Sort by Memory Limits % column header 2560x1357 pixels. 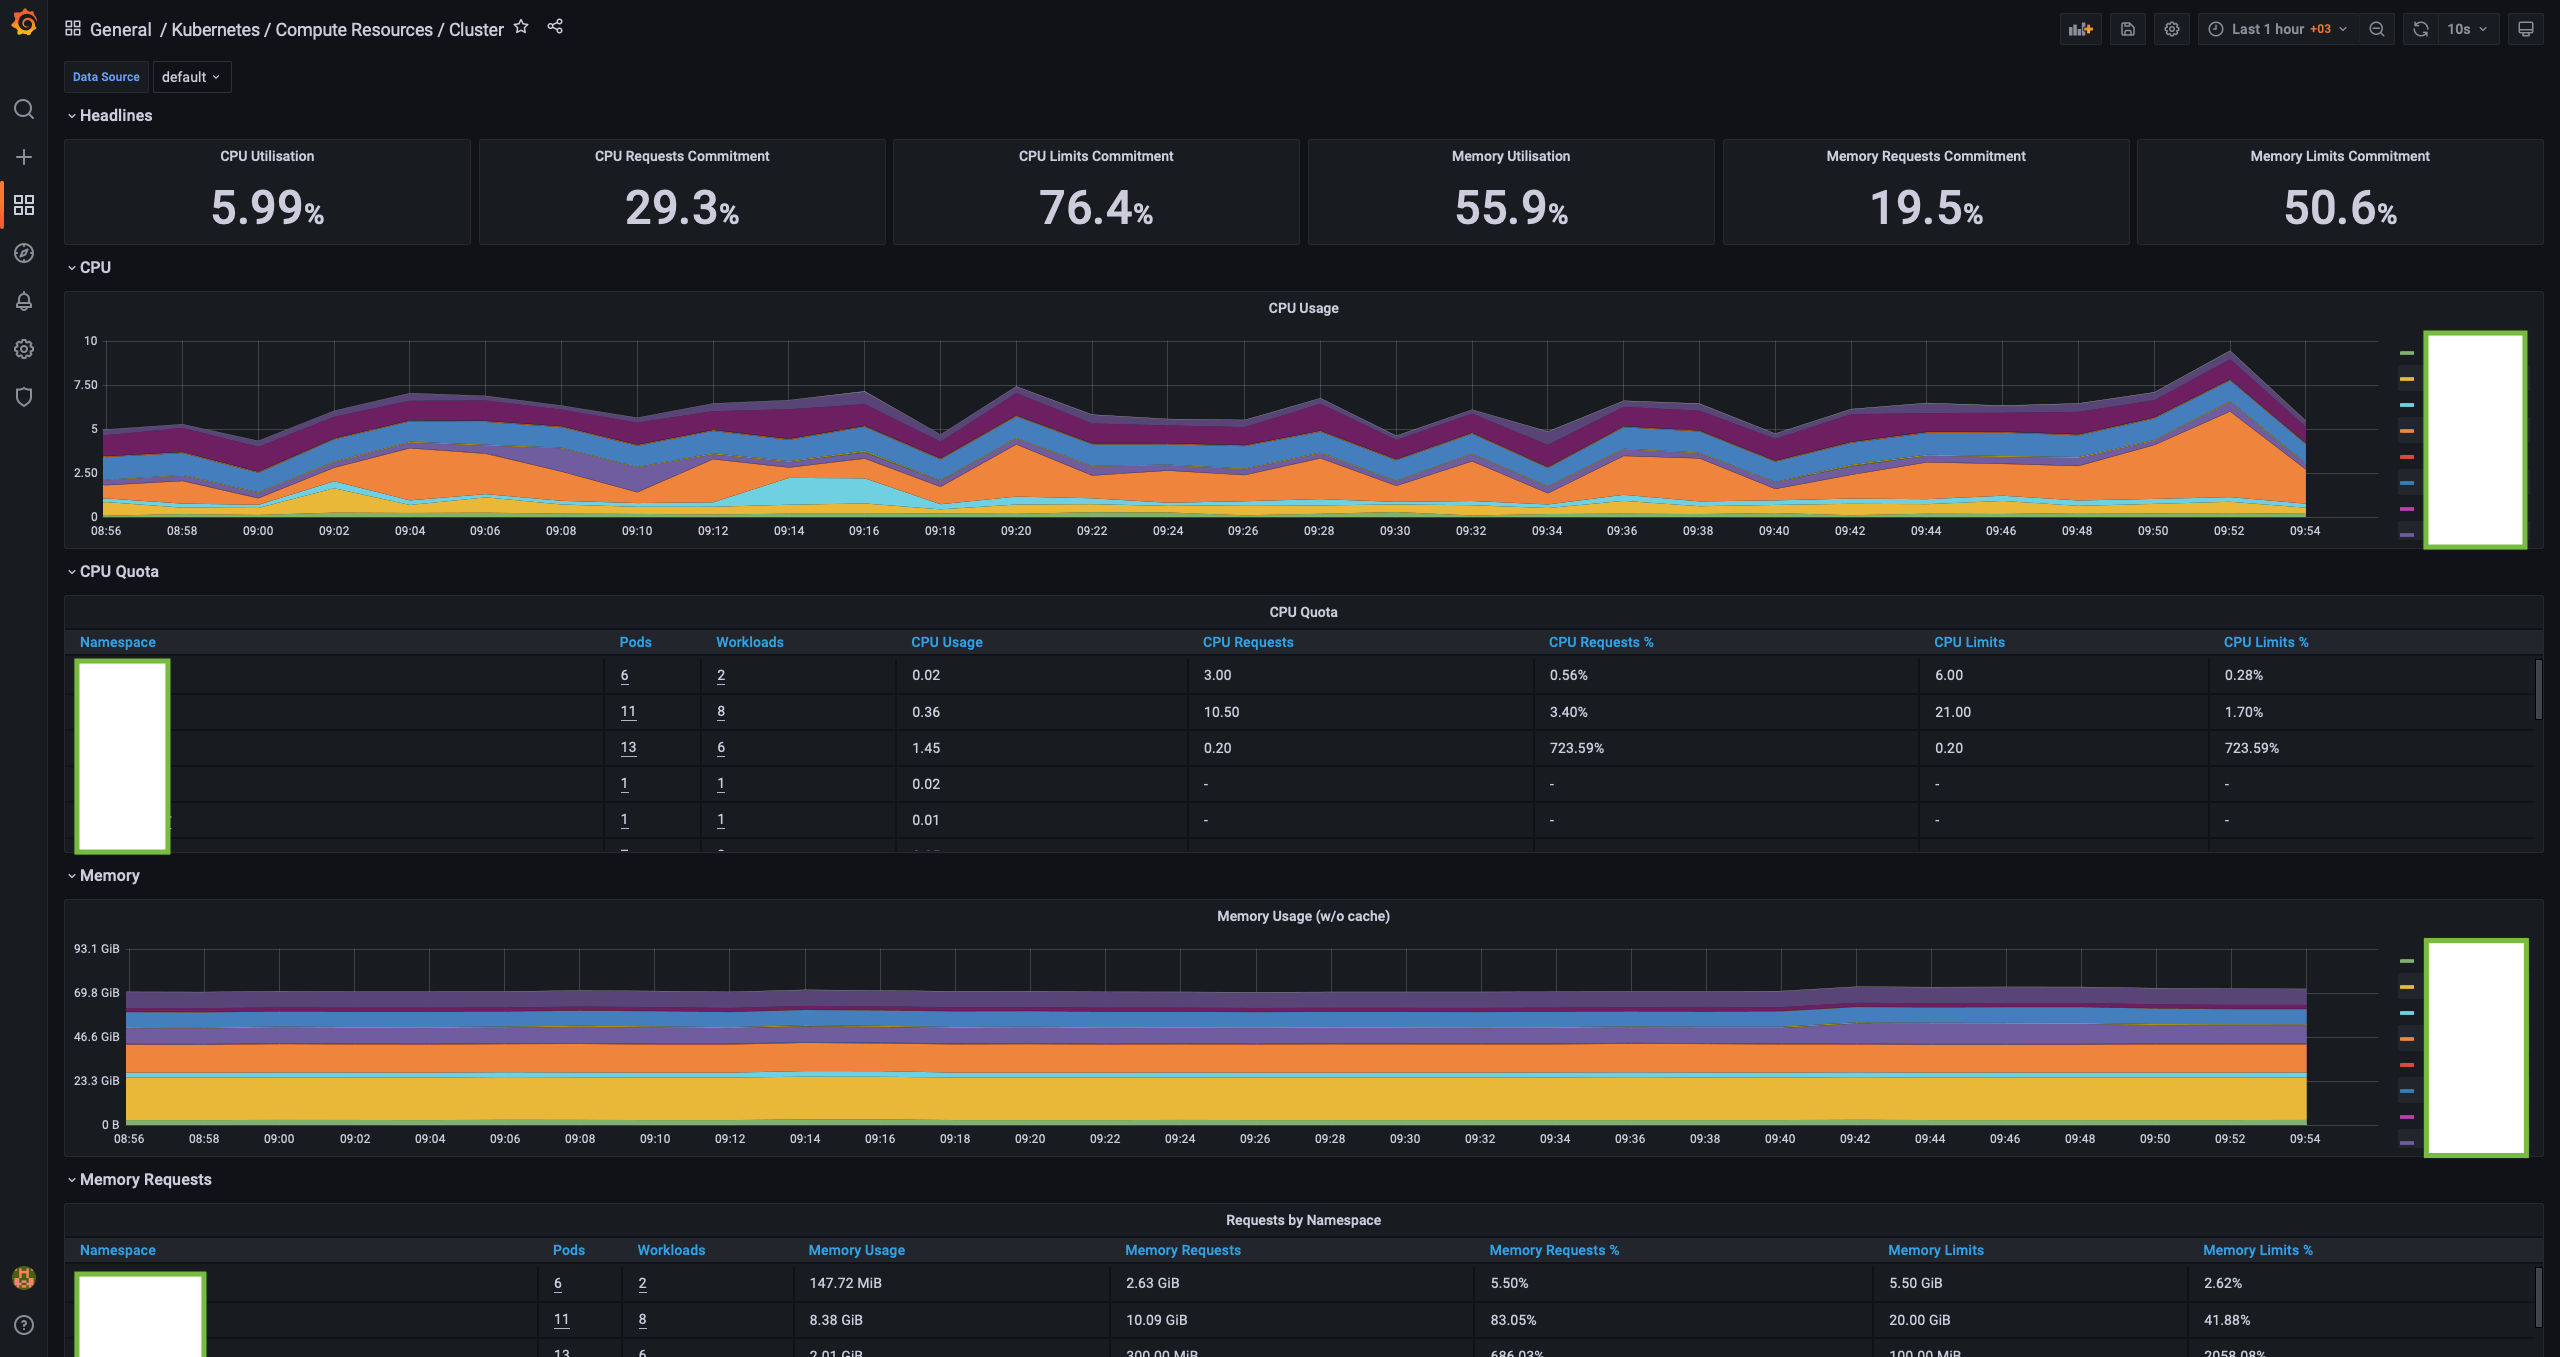click(2258, 1250)
